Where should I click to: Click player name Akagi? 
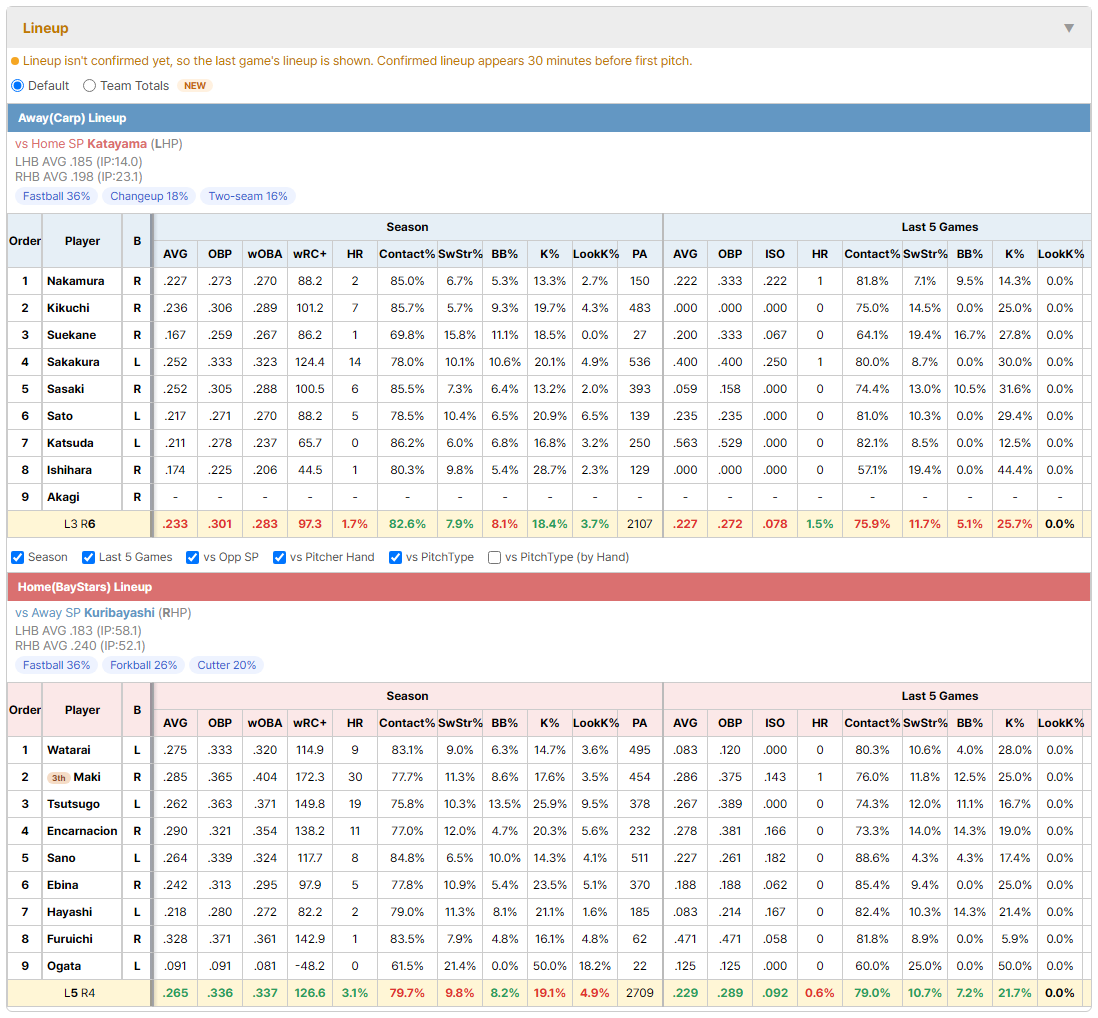(x=63, y=497)
